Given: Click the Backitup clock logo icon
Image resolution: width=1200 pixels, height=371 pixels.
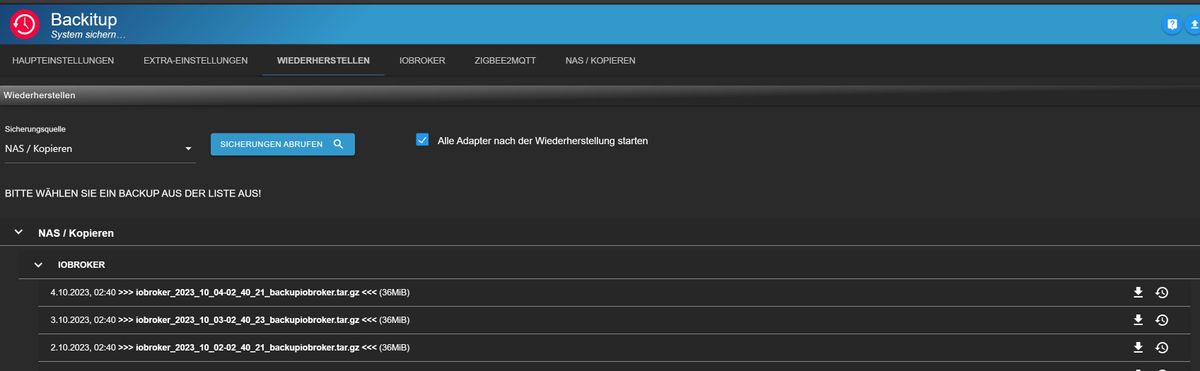Looking at the screenshot, I should [24, 24].
